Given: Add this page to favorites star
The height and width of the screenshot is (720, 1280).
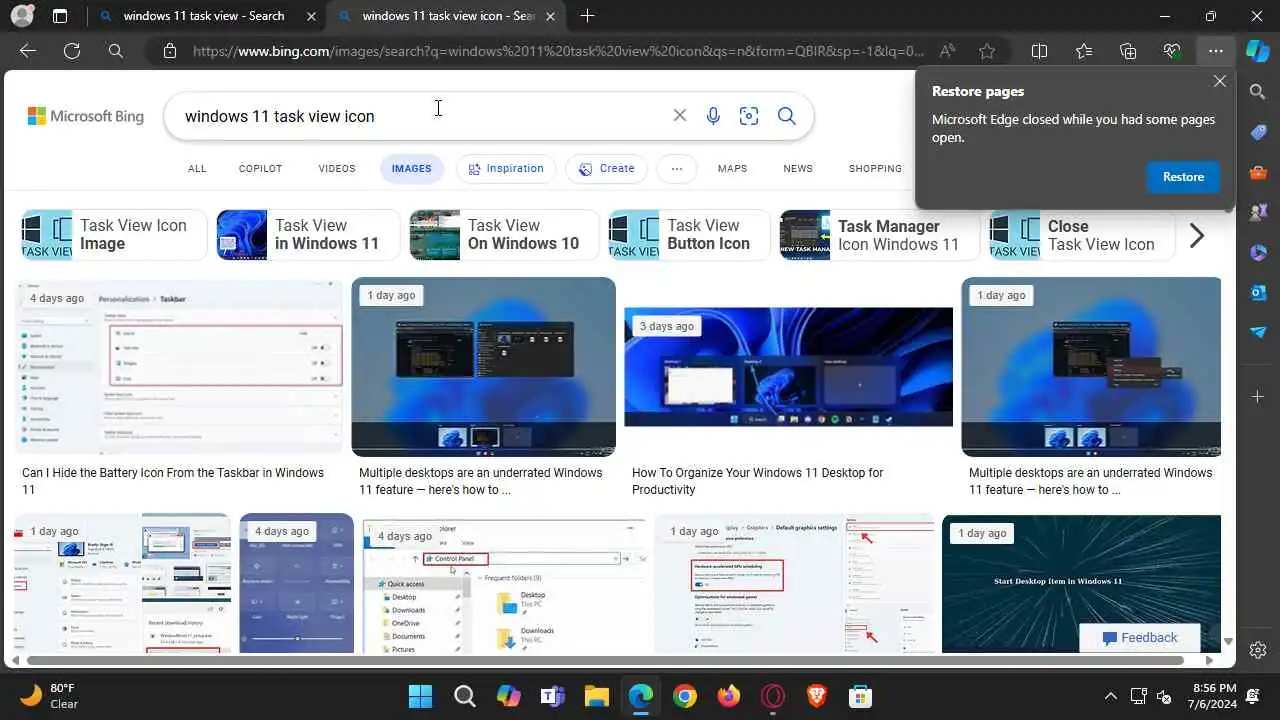Looking at the screenshot, I should pyautogui.click(x=987, y=51).
